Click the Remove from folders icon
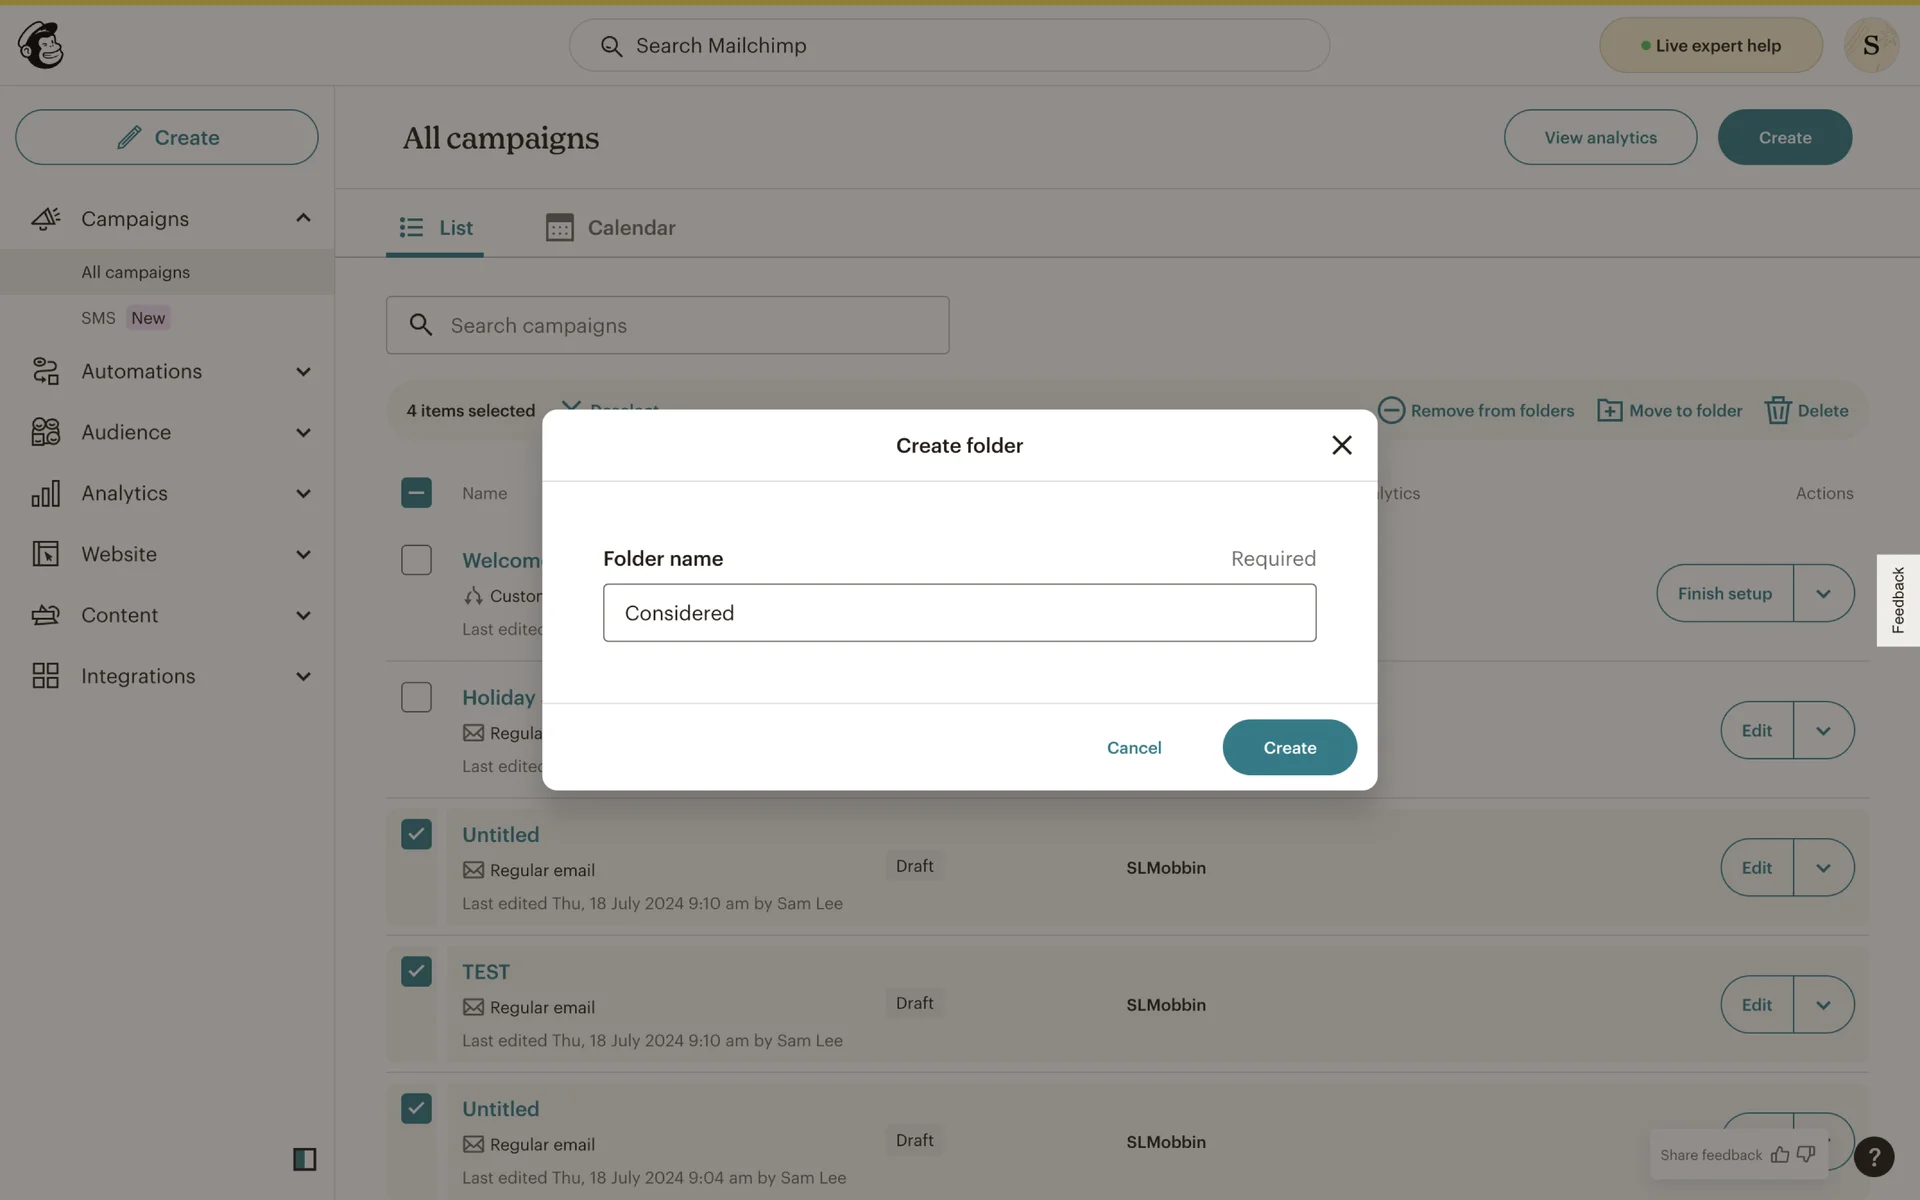This screenshot has height=1200, width=1920. click(1391, 410)
